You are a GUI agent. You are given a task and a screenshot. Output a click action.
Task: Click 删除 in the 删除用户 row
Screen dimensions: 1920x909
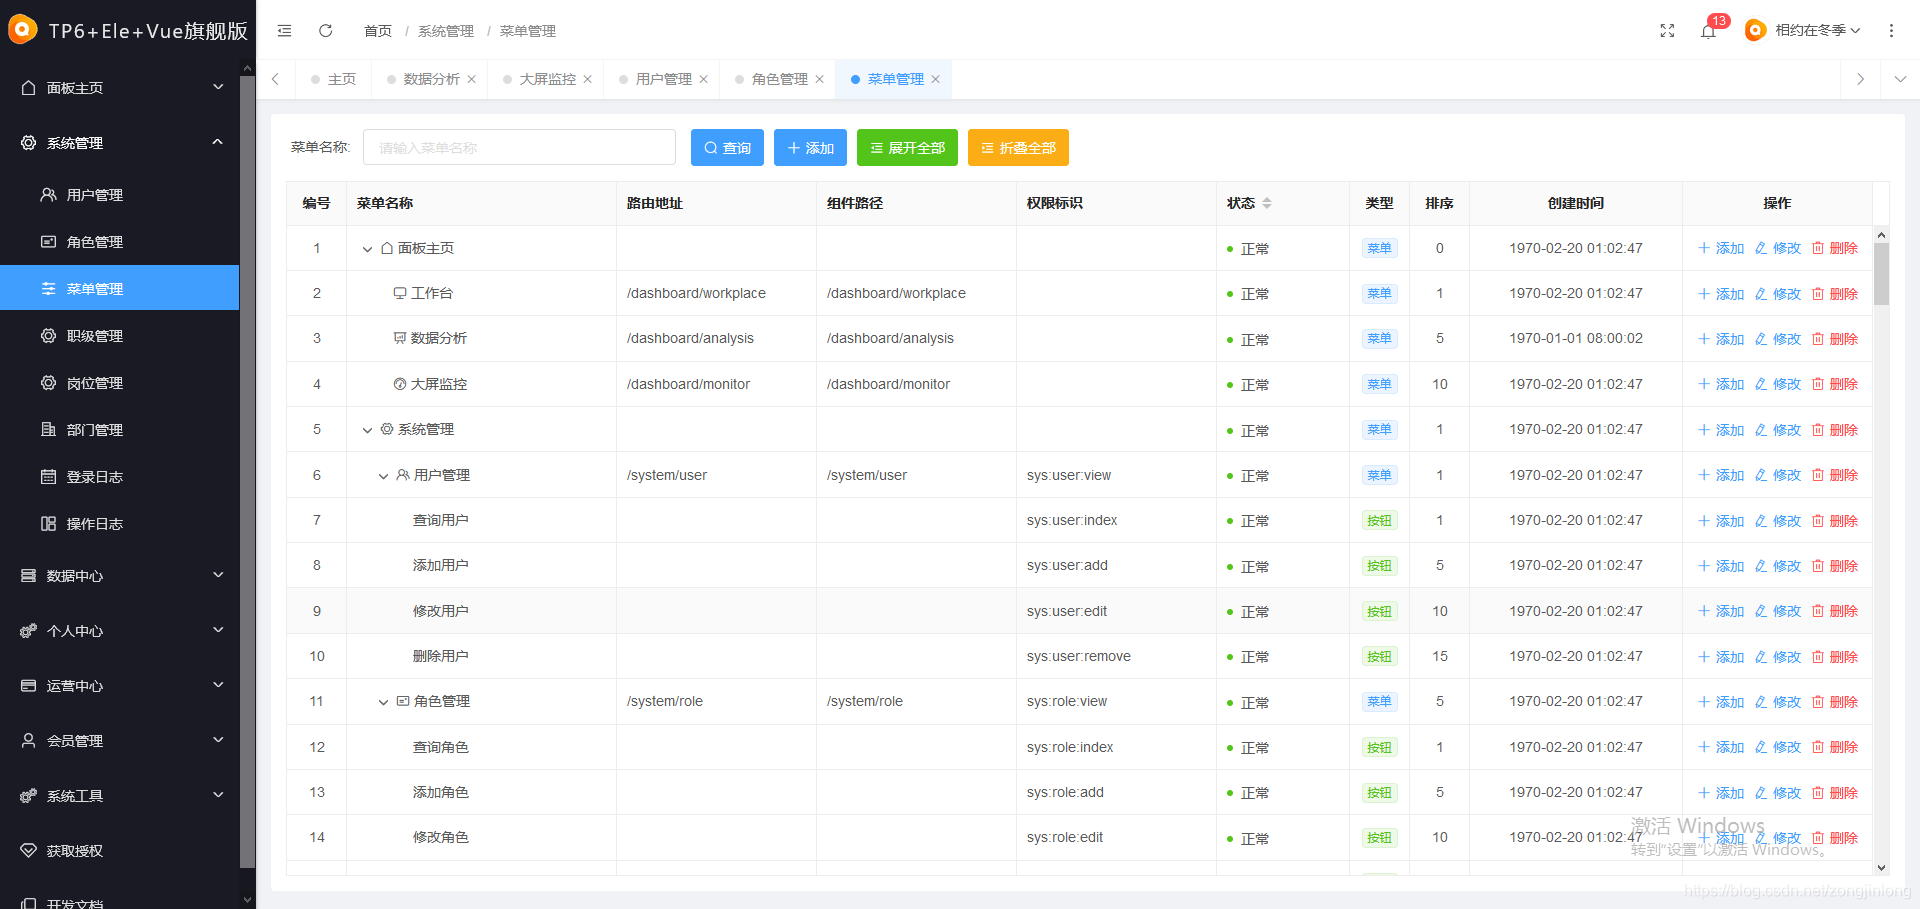[1835, 657]
